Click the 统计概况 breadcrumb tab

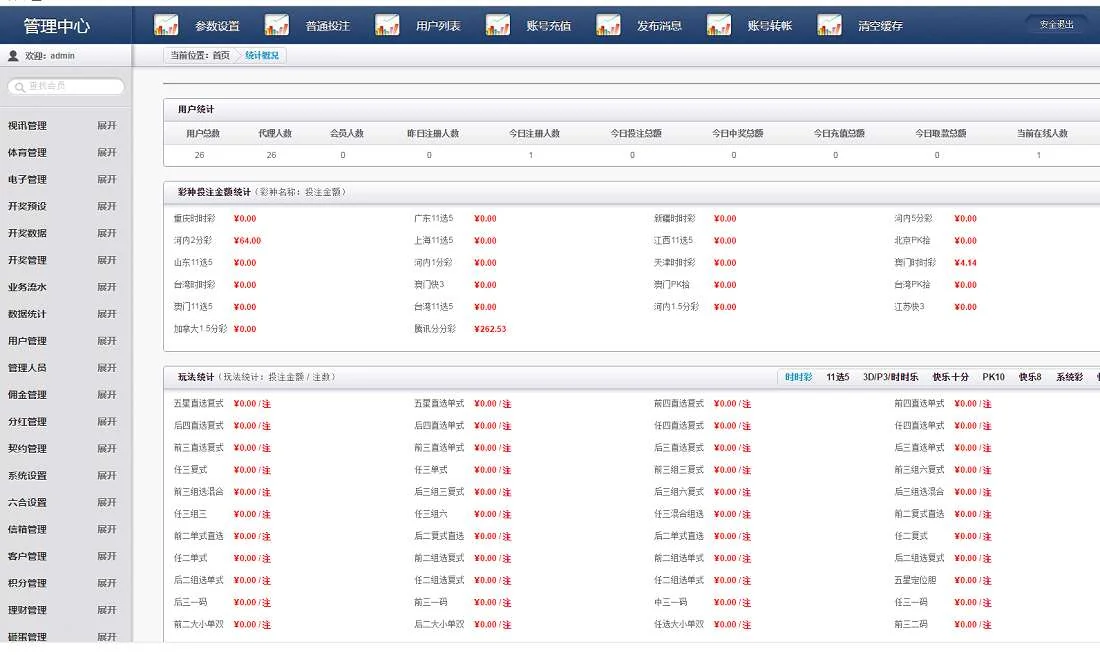coord(262,56)
